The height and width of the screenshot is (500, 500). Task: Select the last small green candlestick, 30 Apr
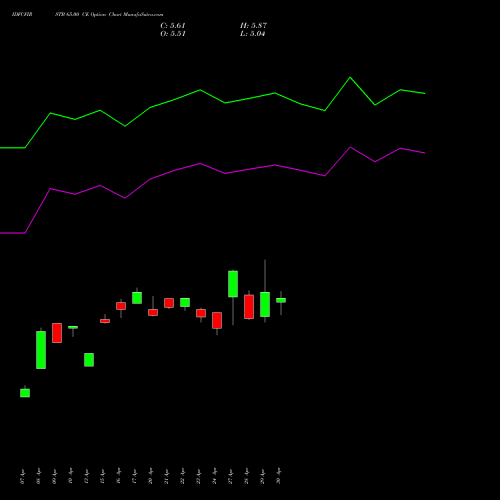tap(281, 300)
